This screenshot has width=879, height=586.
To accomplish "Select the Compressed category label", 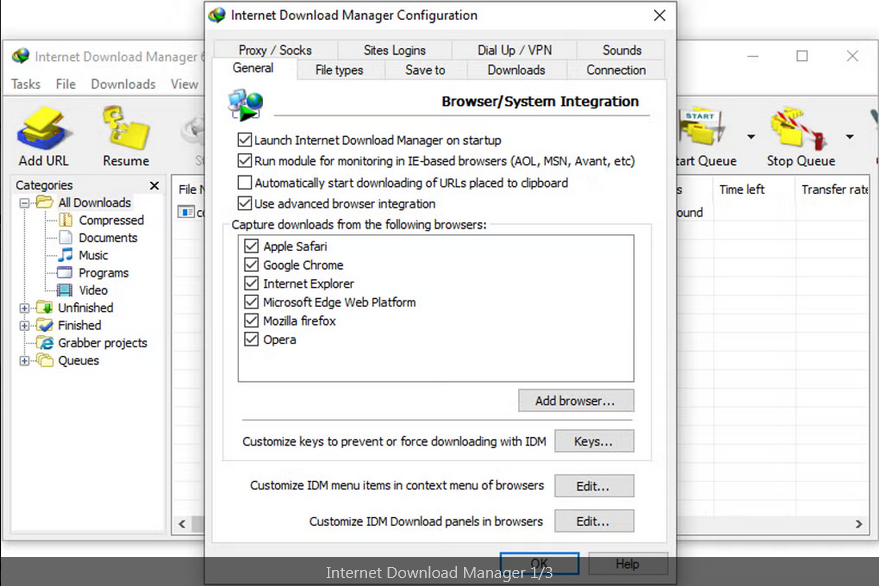I will pos(111,220).
